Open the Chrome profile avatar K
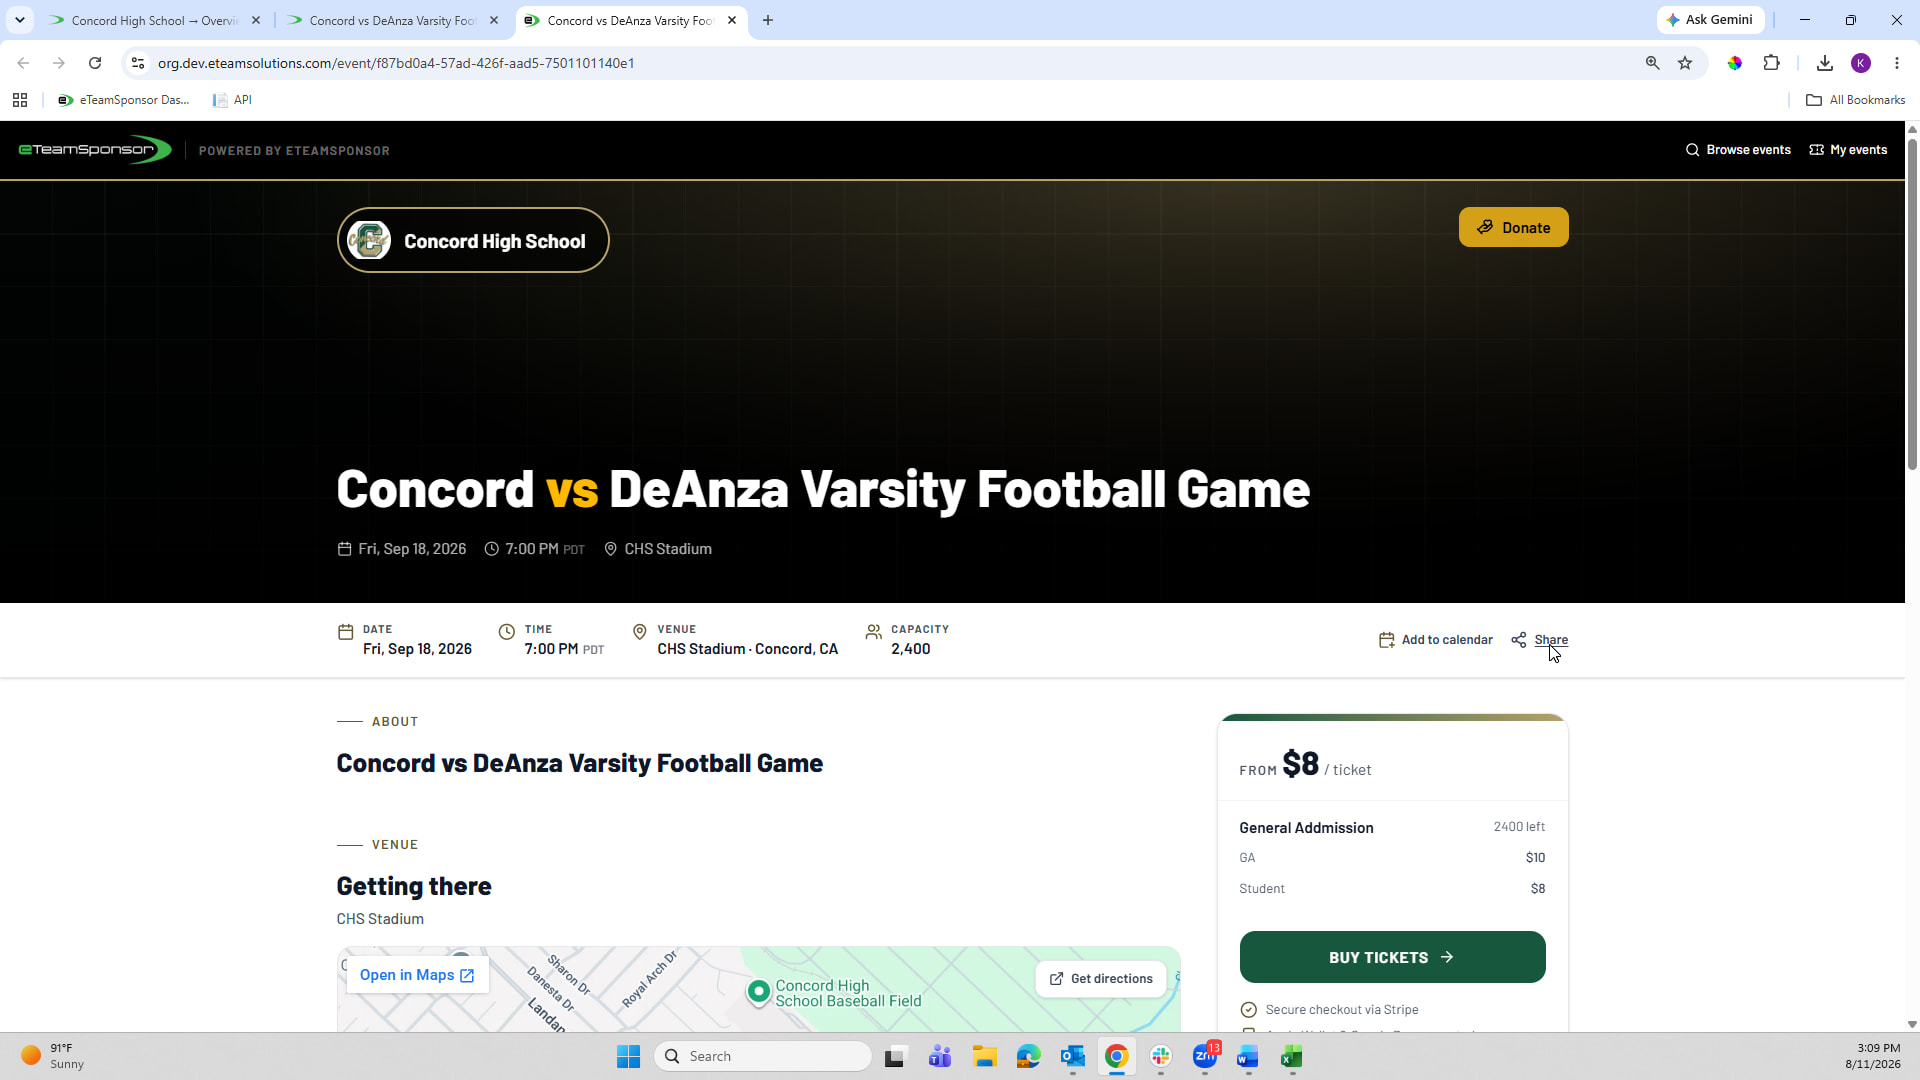The width and height of the screenshot is (1920, 1080). (1861, 63)
